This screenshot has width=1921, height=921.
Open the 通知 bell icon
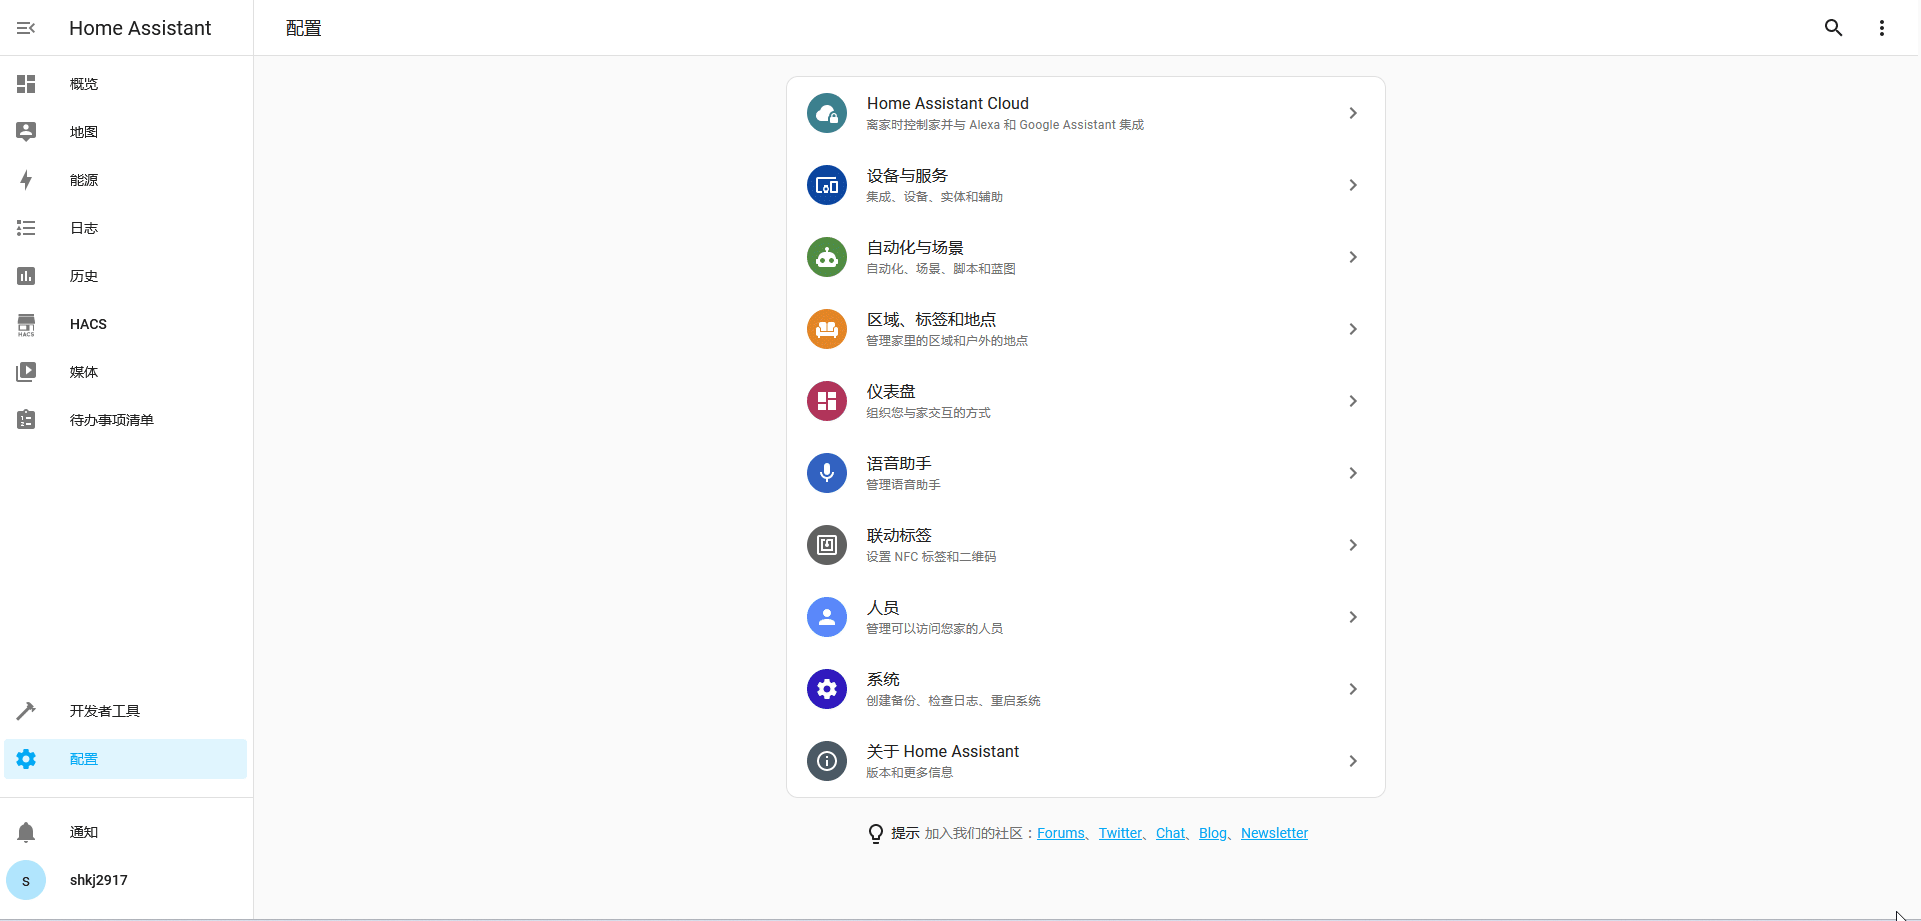click(x=26, y=832)
